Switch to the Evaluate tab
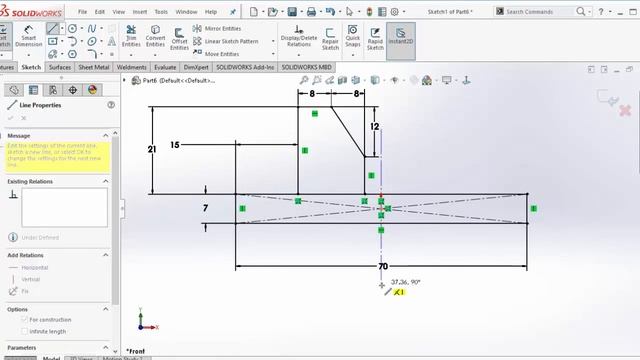Screen dimensions: 640x360 pos(165,67)
